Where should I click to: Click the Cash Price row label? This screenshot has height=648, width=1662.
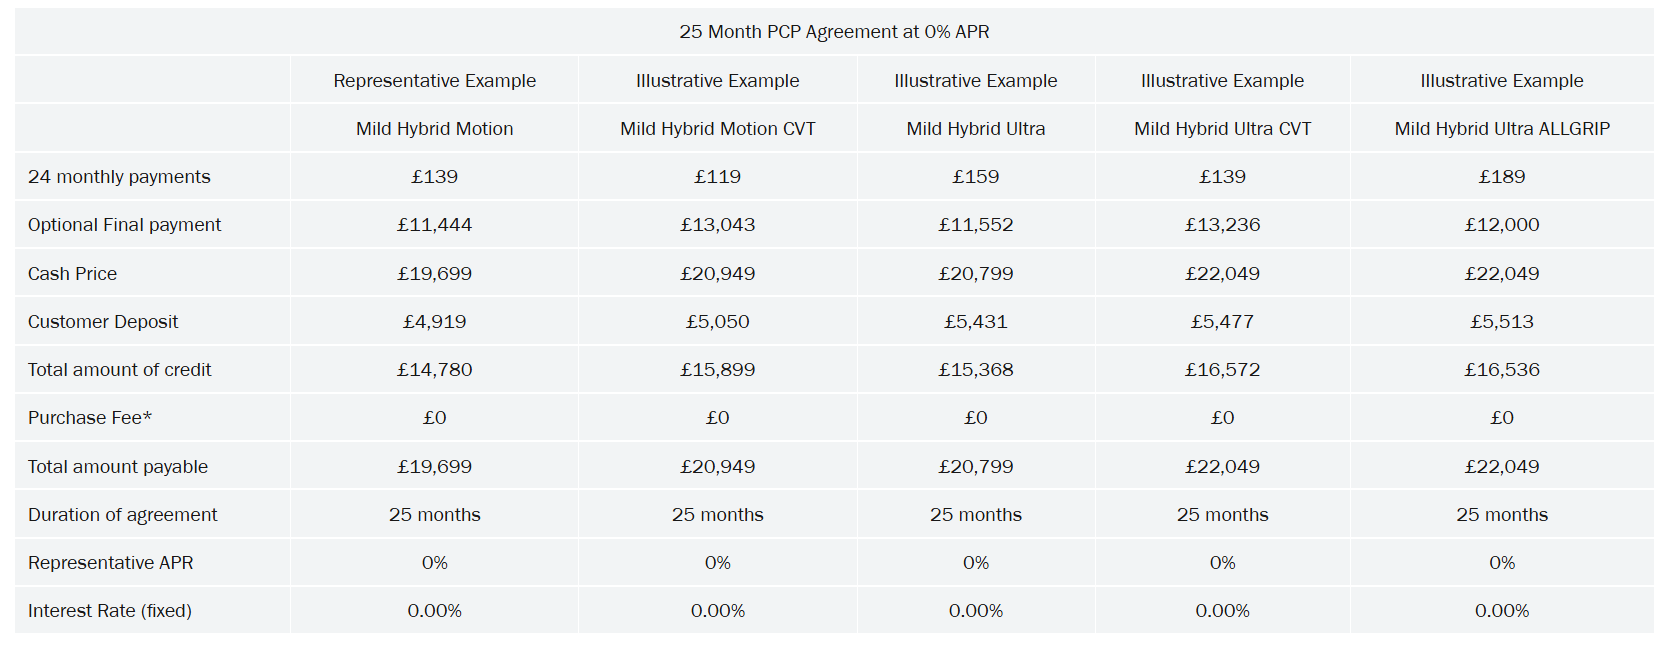click(x=72, y=274)
